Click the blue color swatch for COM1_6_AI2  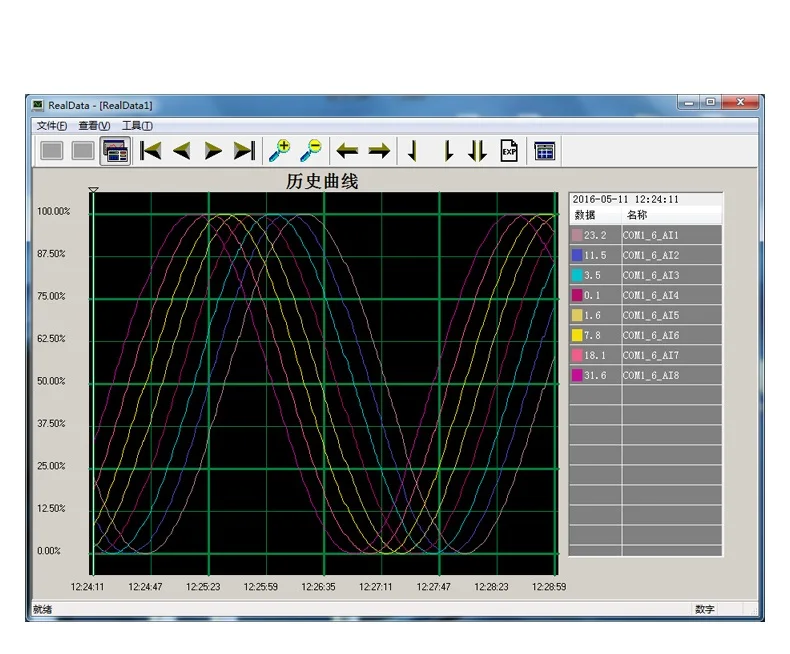[577, 255]
